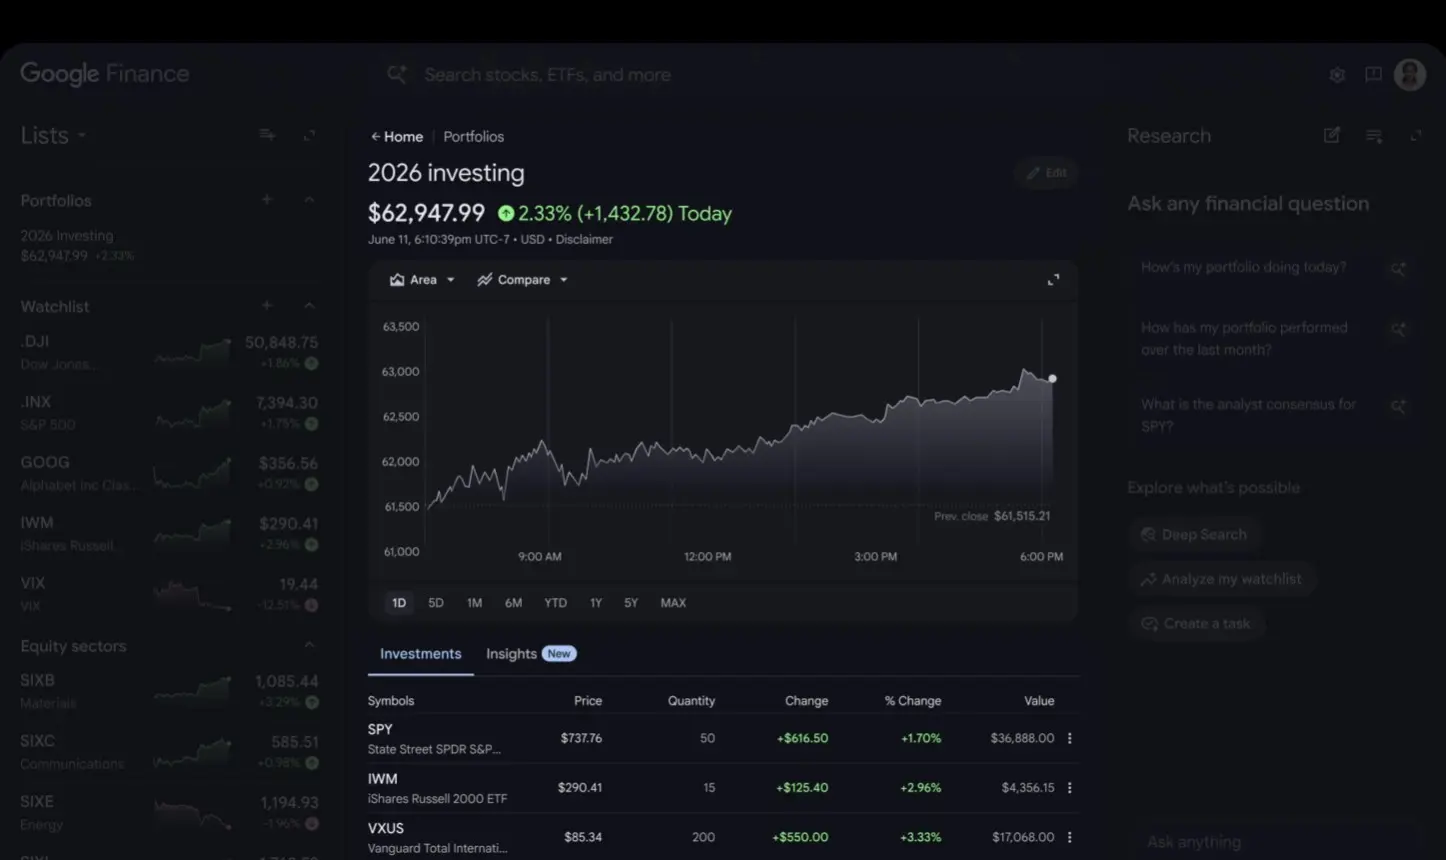Click the SPY symbol in Investments table

coord(380,730)
